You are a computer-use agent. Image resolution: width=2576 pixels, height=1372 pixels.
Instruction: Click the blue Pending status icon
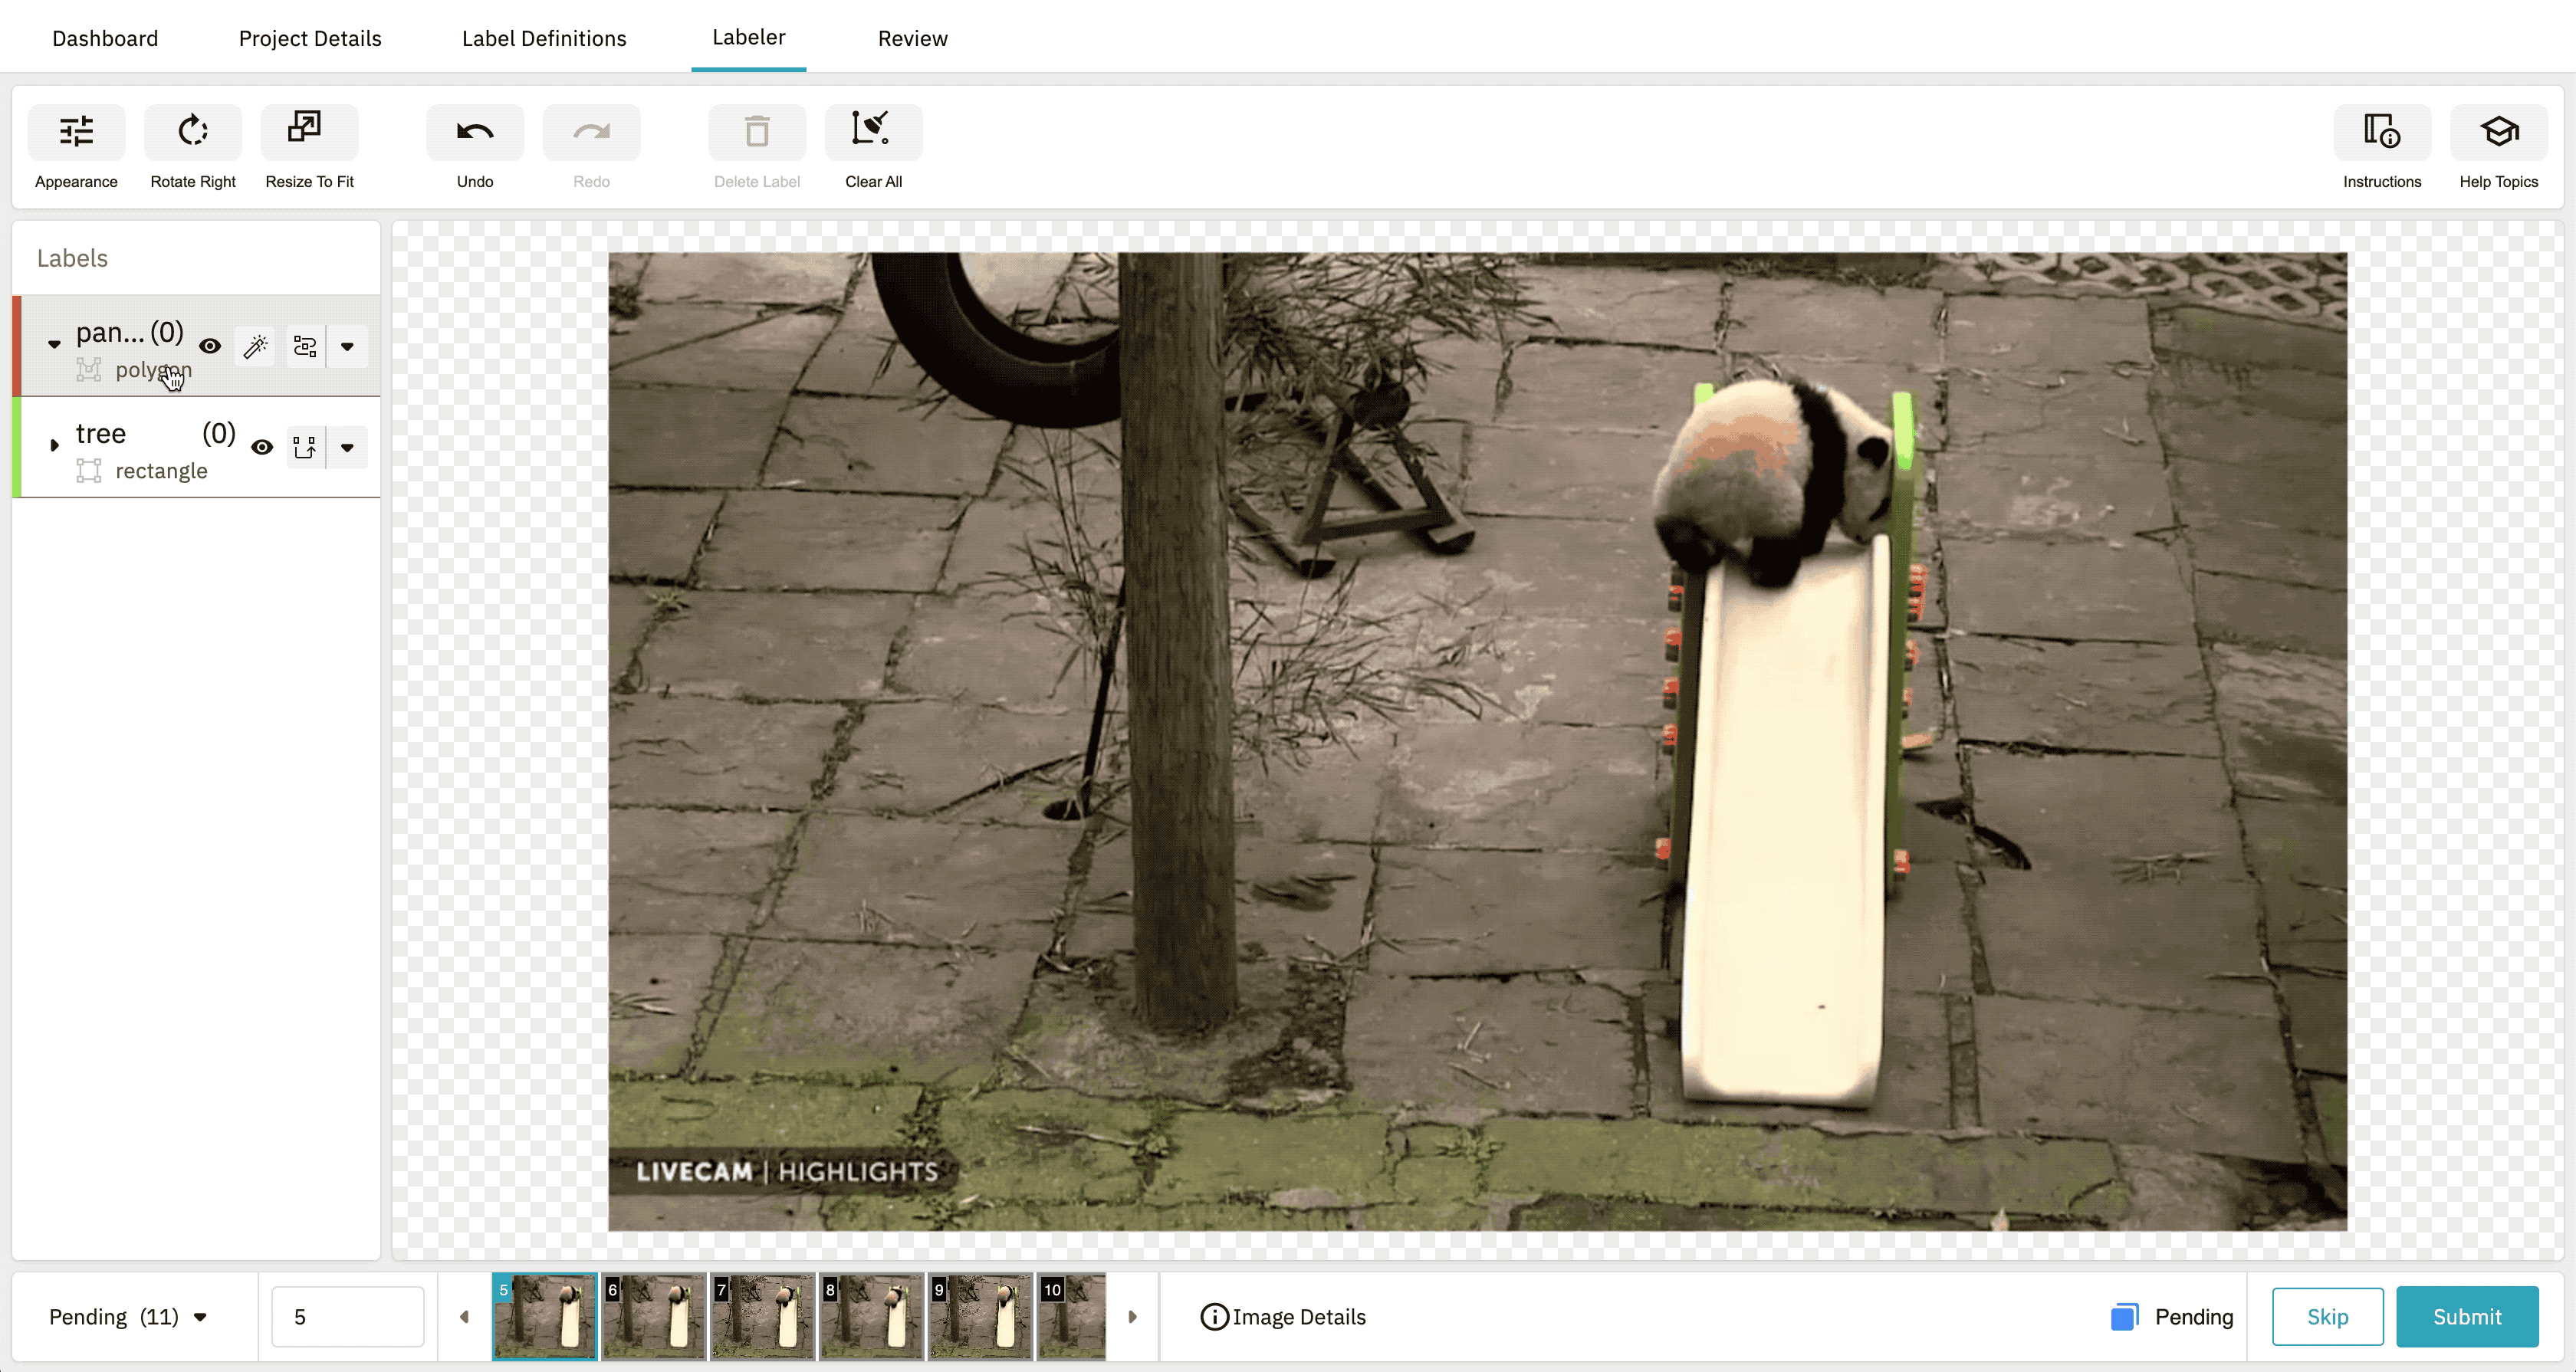[2124, 1317]
